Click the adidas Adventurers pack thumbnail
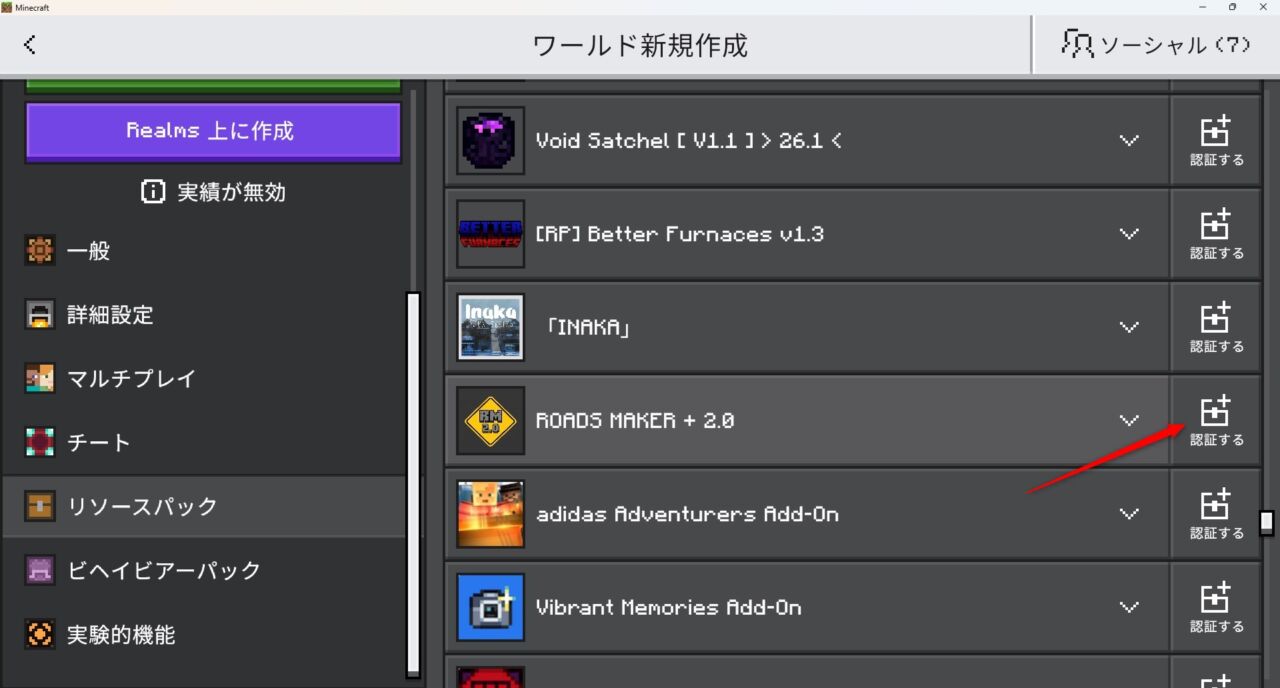The image size is (1280, 688). coord(490,514)
